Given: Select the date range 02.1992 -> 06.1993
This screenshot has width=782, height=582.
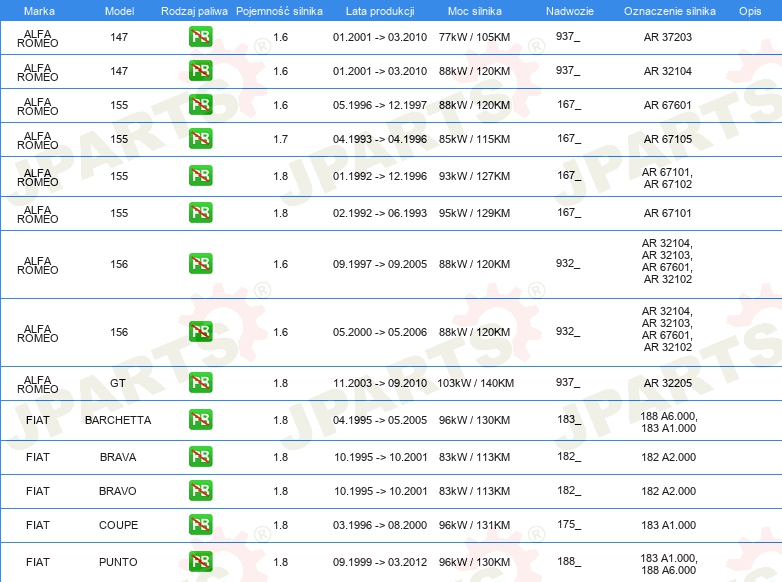Looking at the screenshot, I should tap(380, 213).
